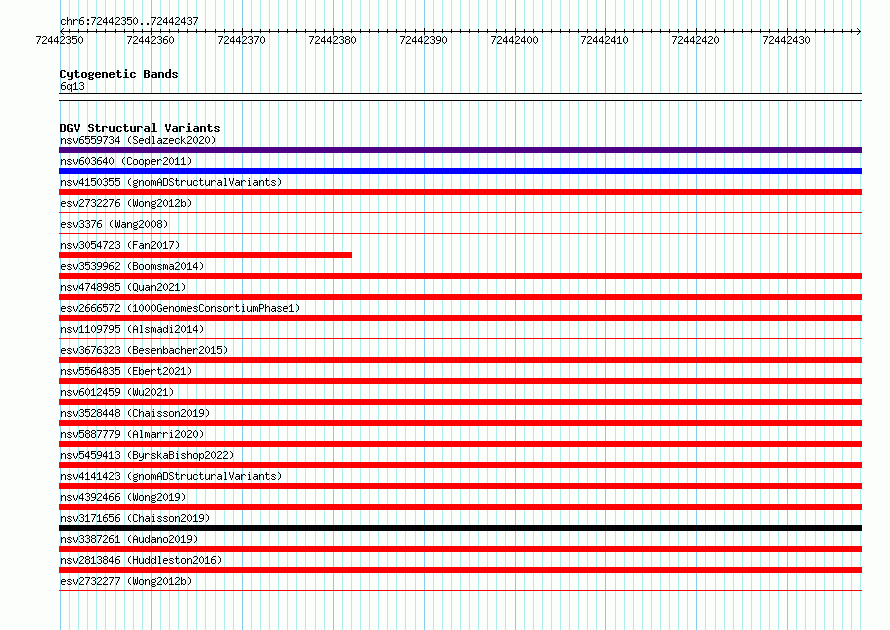Screen dimensions: 890x630
Task: Select the black nsv3171656 variant bar
Action: (x=460, y=528)
